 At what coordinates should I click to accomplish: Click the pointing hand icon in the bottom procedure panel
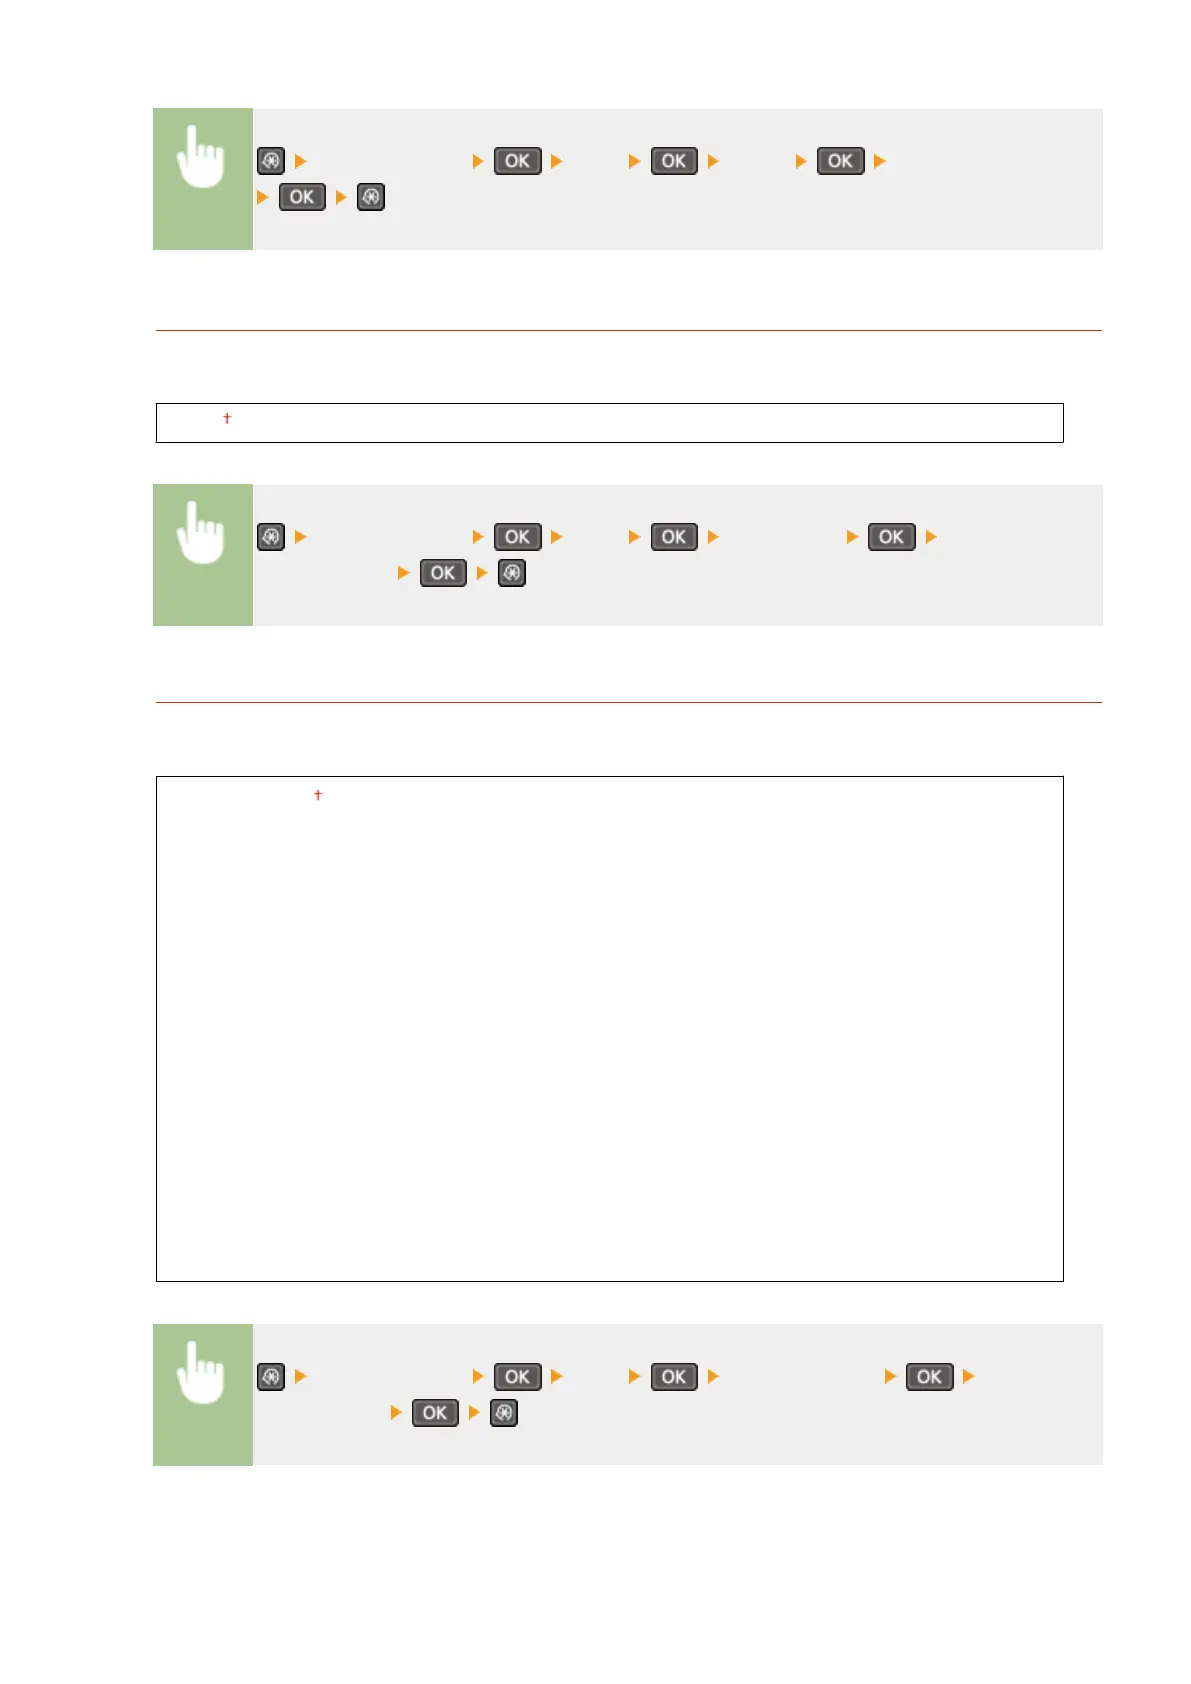201,1372
